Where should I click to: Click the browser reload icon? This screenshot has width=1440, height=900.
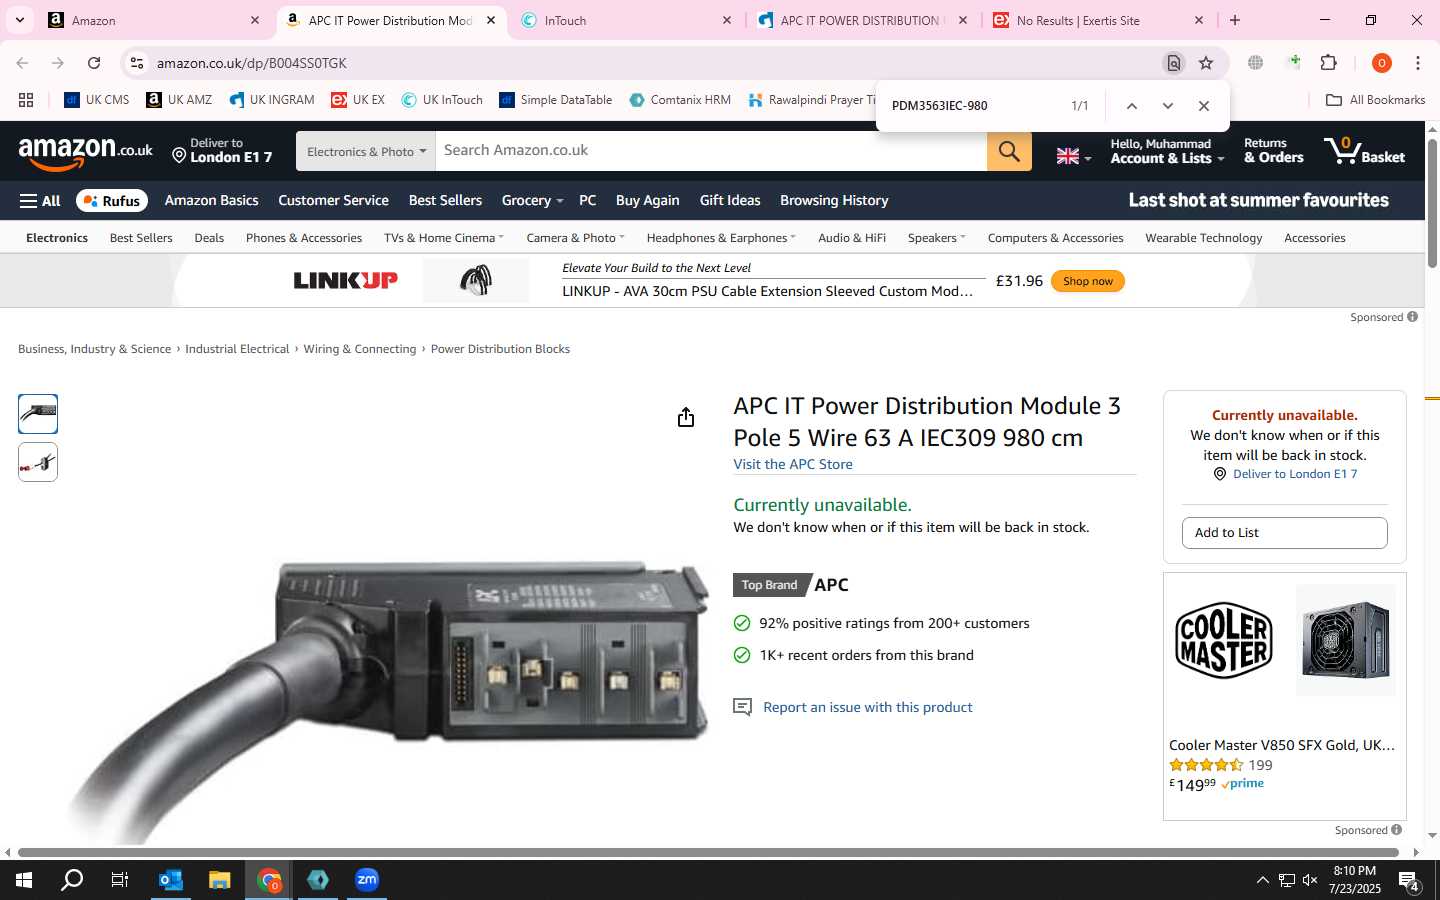coord(94,63)
